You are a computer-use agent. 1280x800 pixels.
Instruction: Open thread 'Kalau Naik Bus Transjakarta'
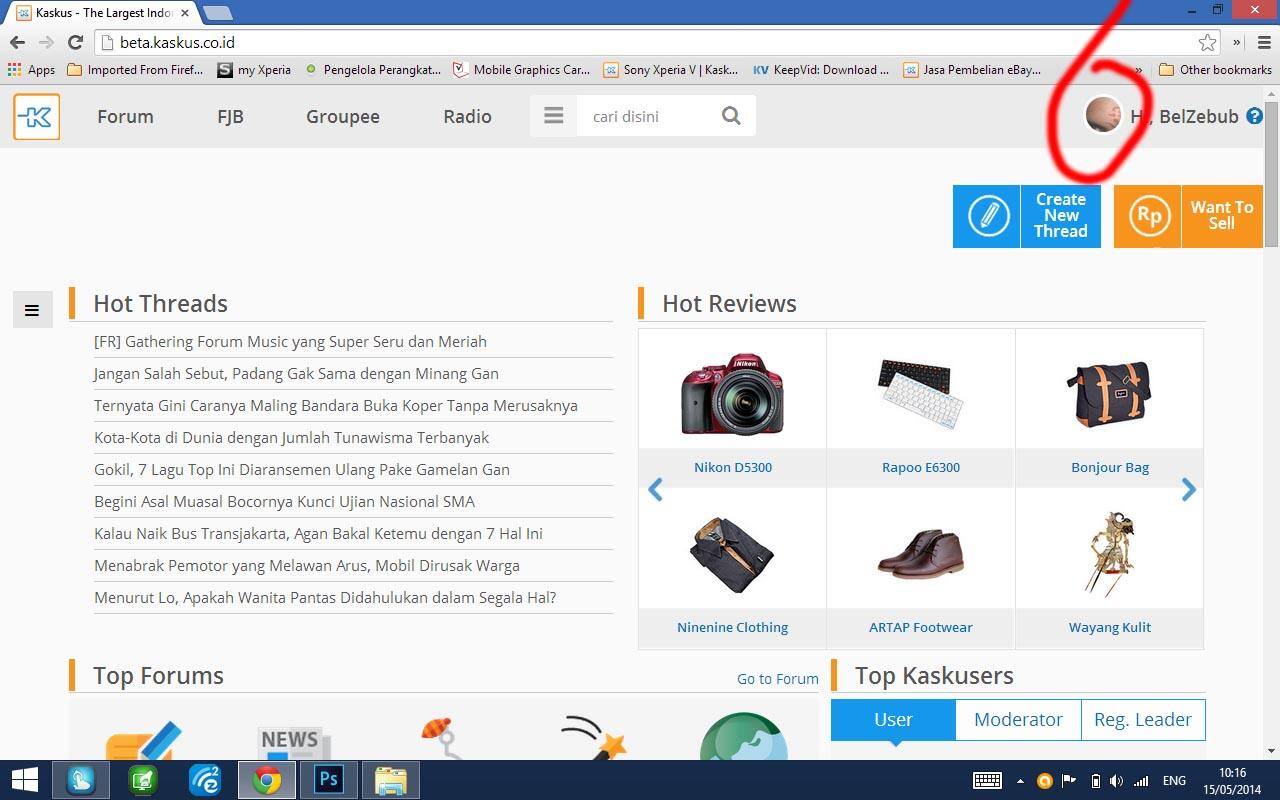(x=318, y=533)
